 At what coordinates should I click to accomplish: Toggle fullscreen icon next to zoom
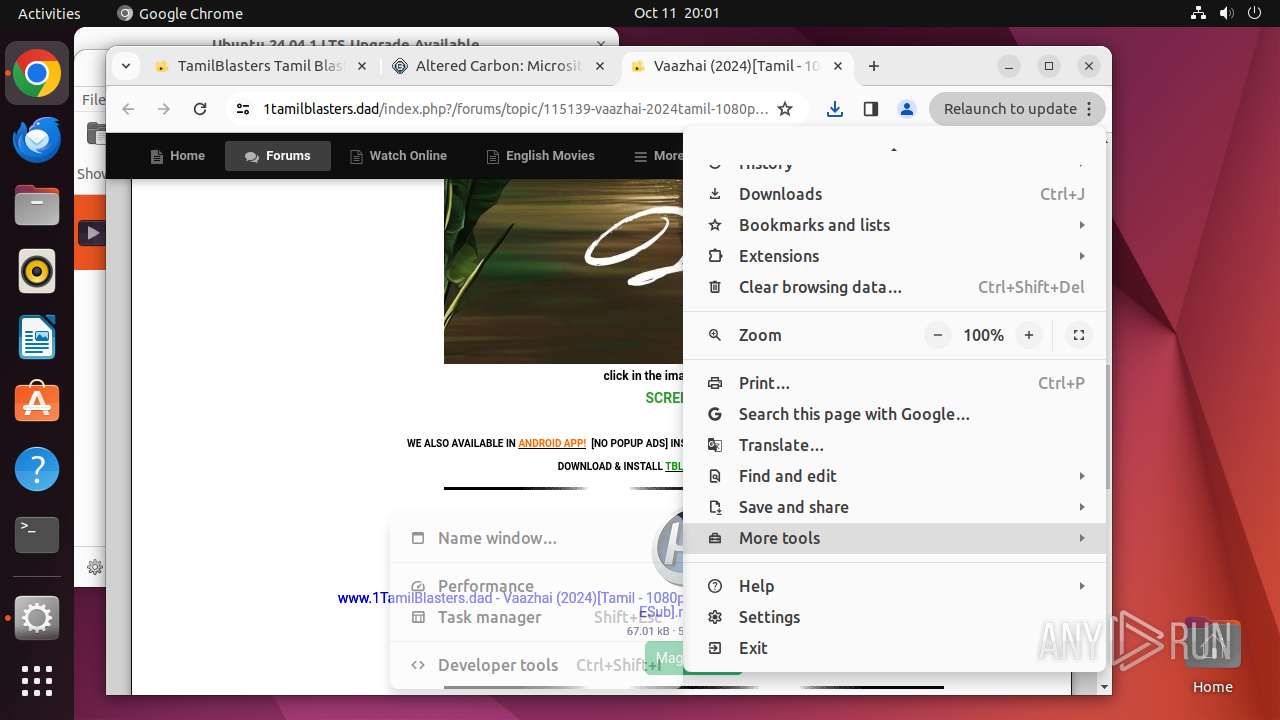(1078, 335)
